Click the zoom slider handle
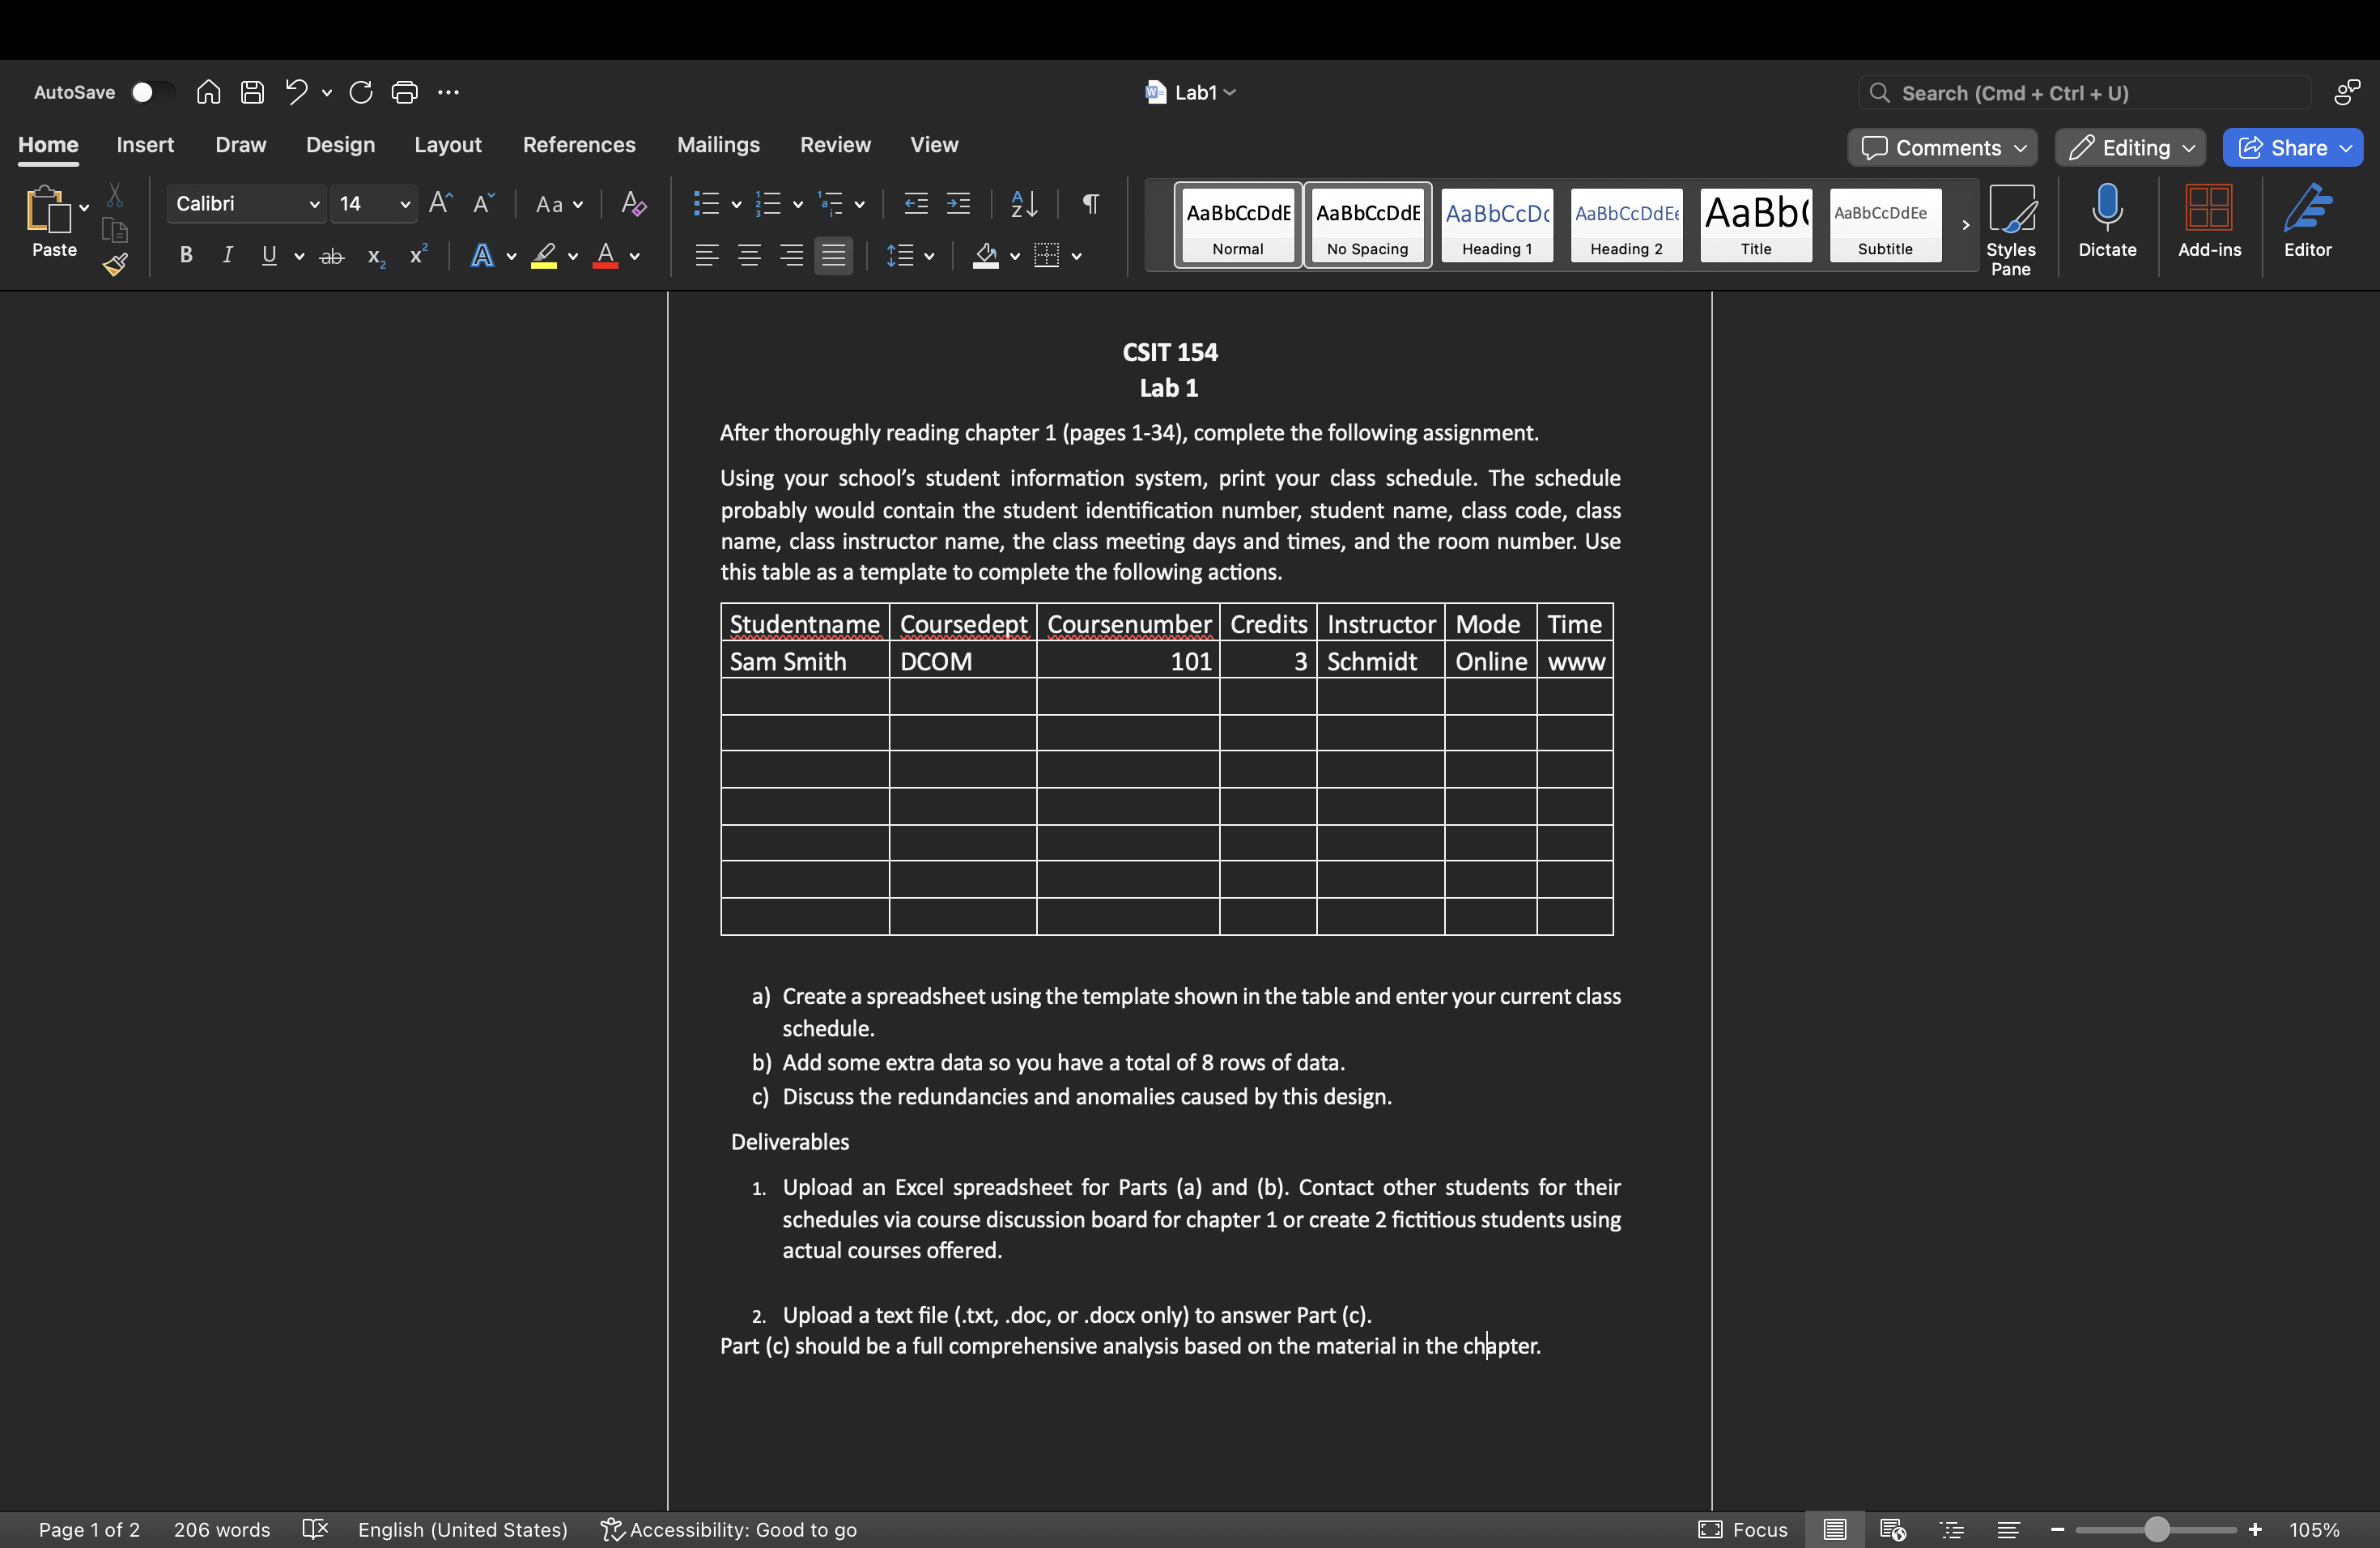The height and width of the screenshot is (1548, 2380). (2156, 1529)
